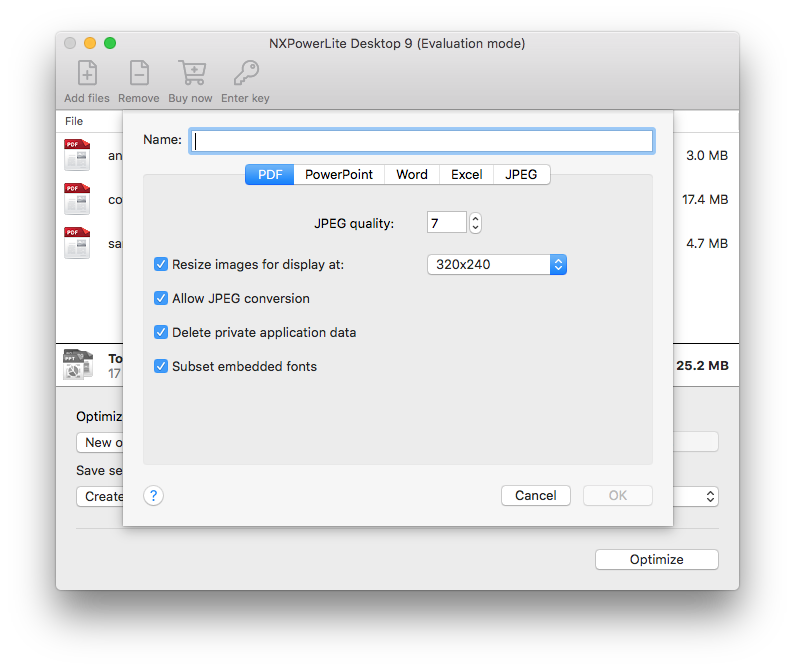Click the Enter key icon
The width and height of the screenshot is (795, 670).
pyautogui.click(x=246, y=73)
